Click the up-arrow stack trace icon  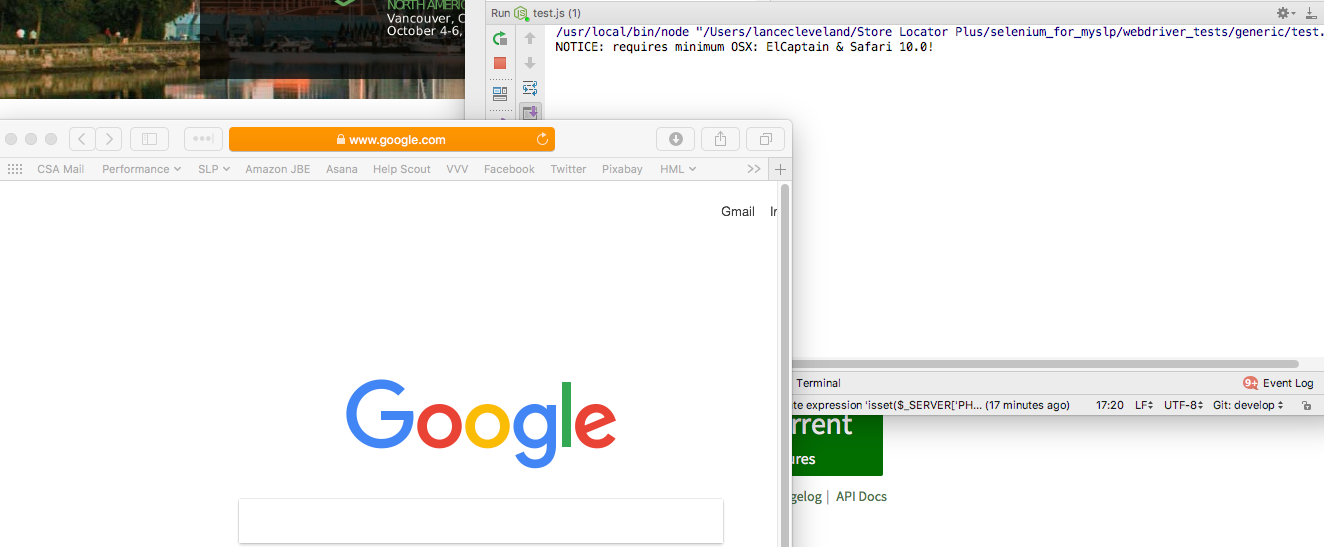(530, 38)
